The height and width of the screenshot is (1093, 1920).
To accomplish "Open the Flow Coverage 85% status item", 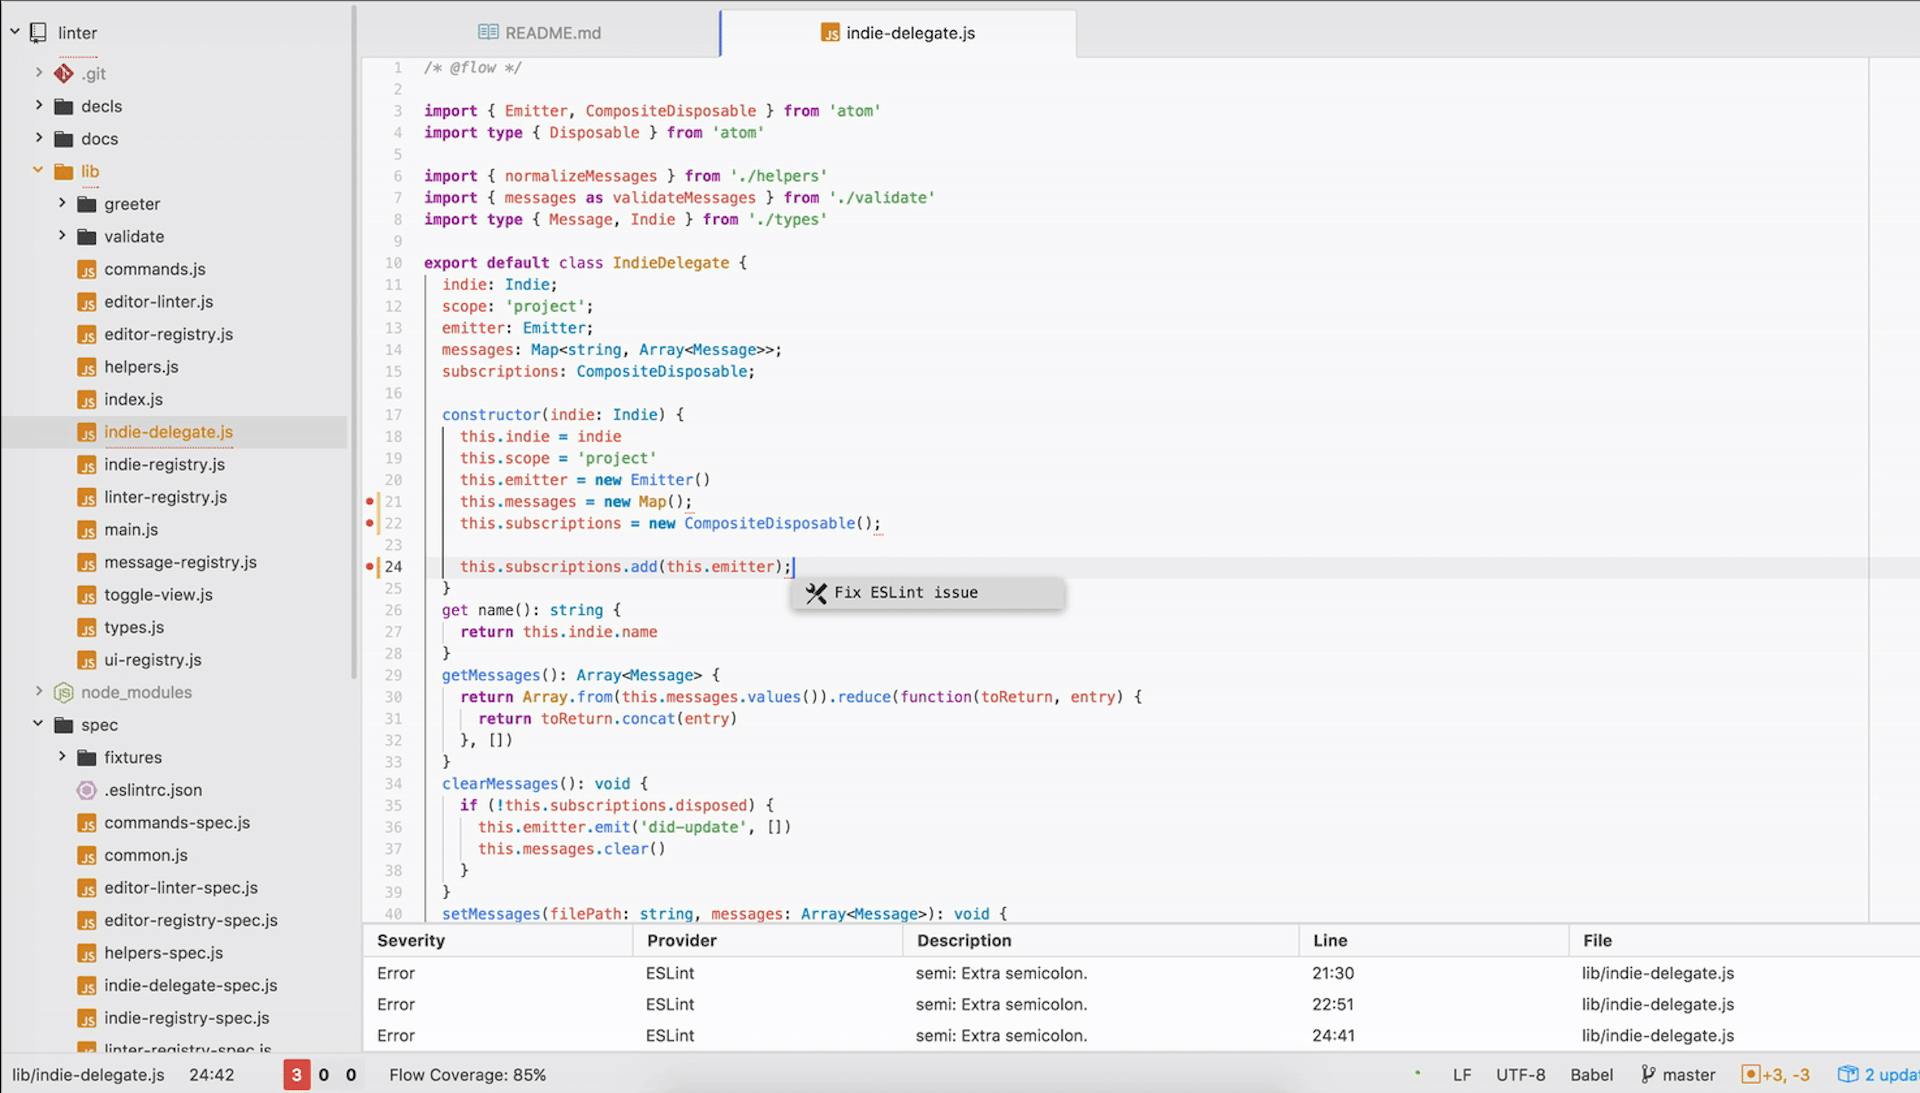I will coord(467,1075).
